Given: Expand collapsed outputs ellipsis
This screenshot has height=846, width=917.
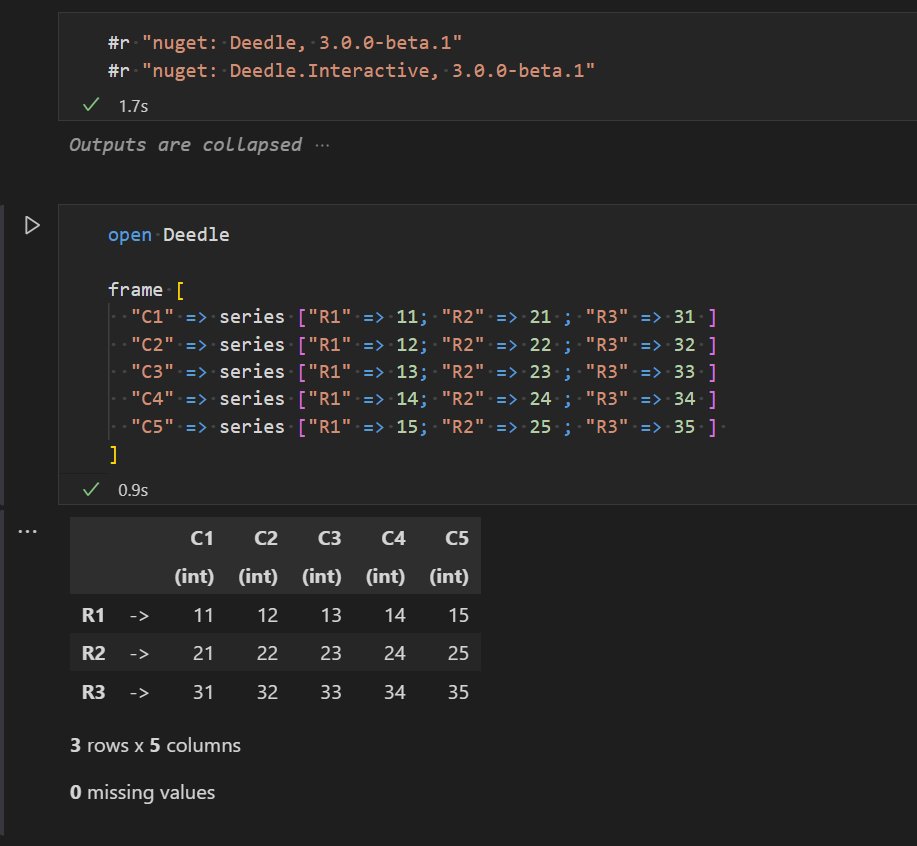Looking at the screenshot, I should pos(322,145).
